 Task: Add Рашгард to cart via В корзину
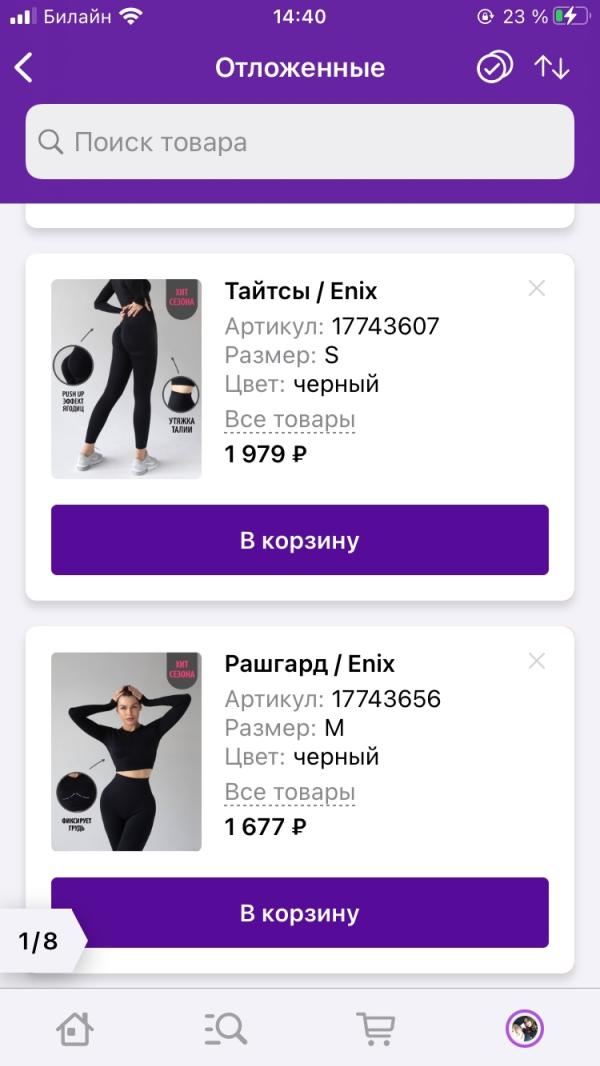[300, 912]
